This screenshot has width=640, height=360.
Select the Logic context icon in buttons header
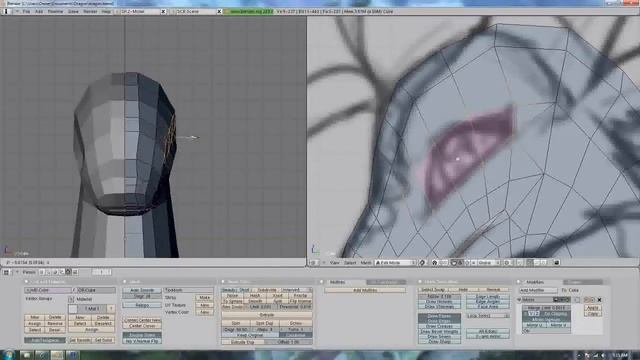(42, 272)
